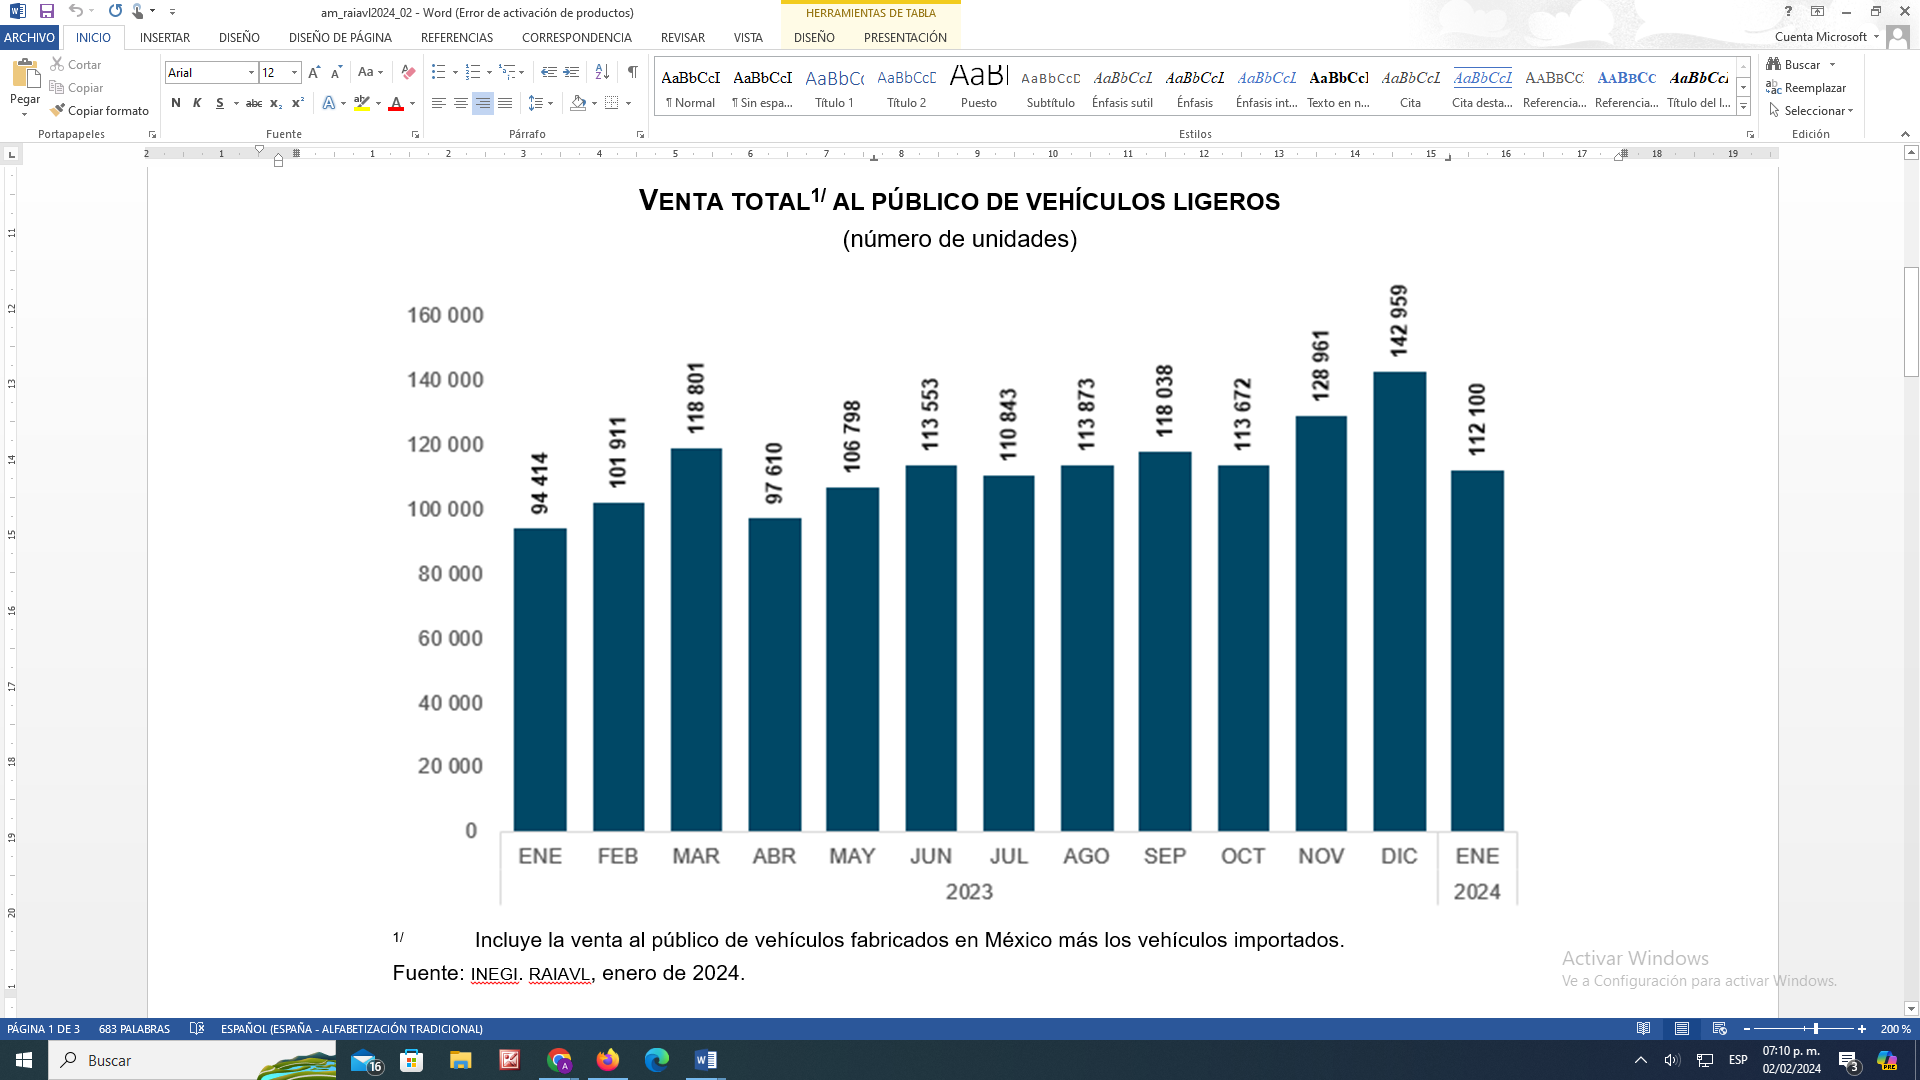Viewport: 1920px width, 1080px height.
Task: Save the document with the diskette icon
Action: (x=46, y=11)
